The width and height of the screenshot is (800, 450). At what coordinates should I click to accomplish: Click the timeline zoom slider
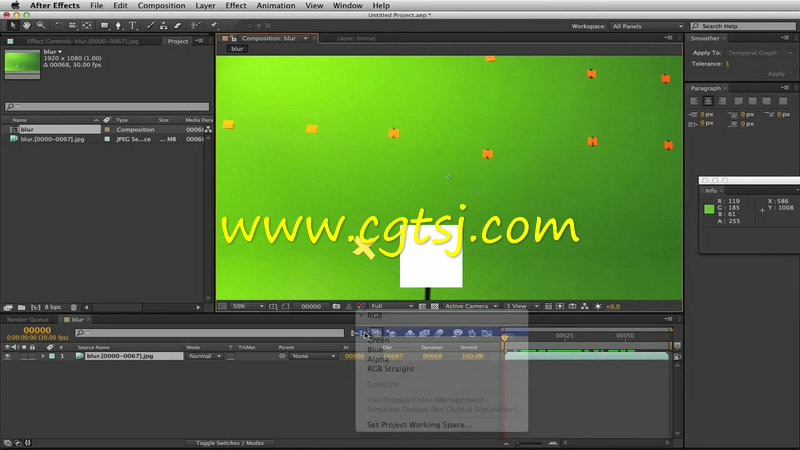pyautogui.click(x=529, y=443)
